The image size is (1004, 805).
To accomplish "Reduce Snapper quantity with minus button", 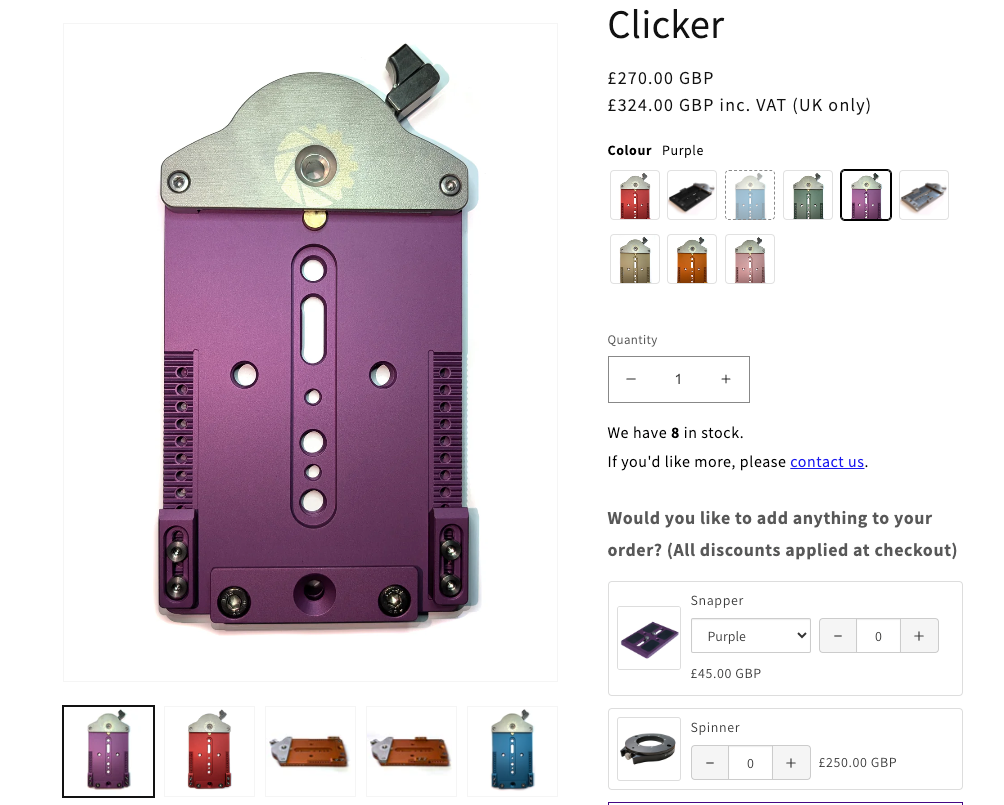I will pos(838,636).
